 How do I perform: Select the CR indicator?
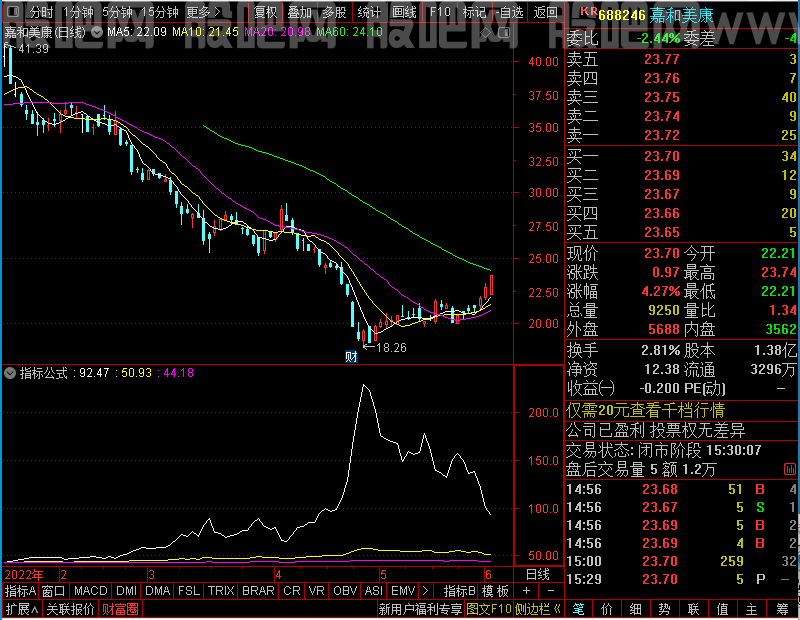(292, 591)
